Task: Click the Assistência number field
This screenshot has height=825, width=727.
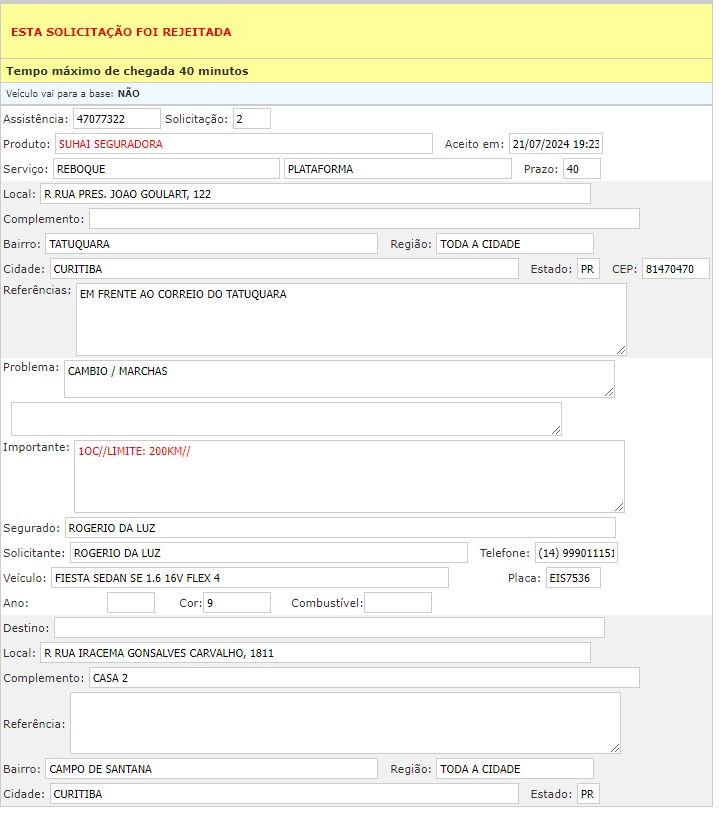Action: pos(116,119)
